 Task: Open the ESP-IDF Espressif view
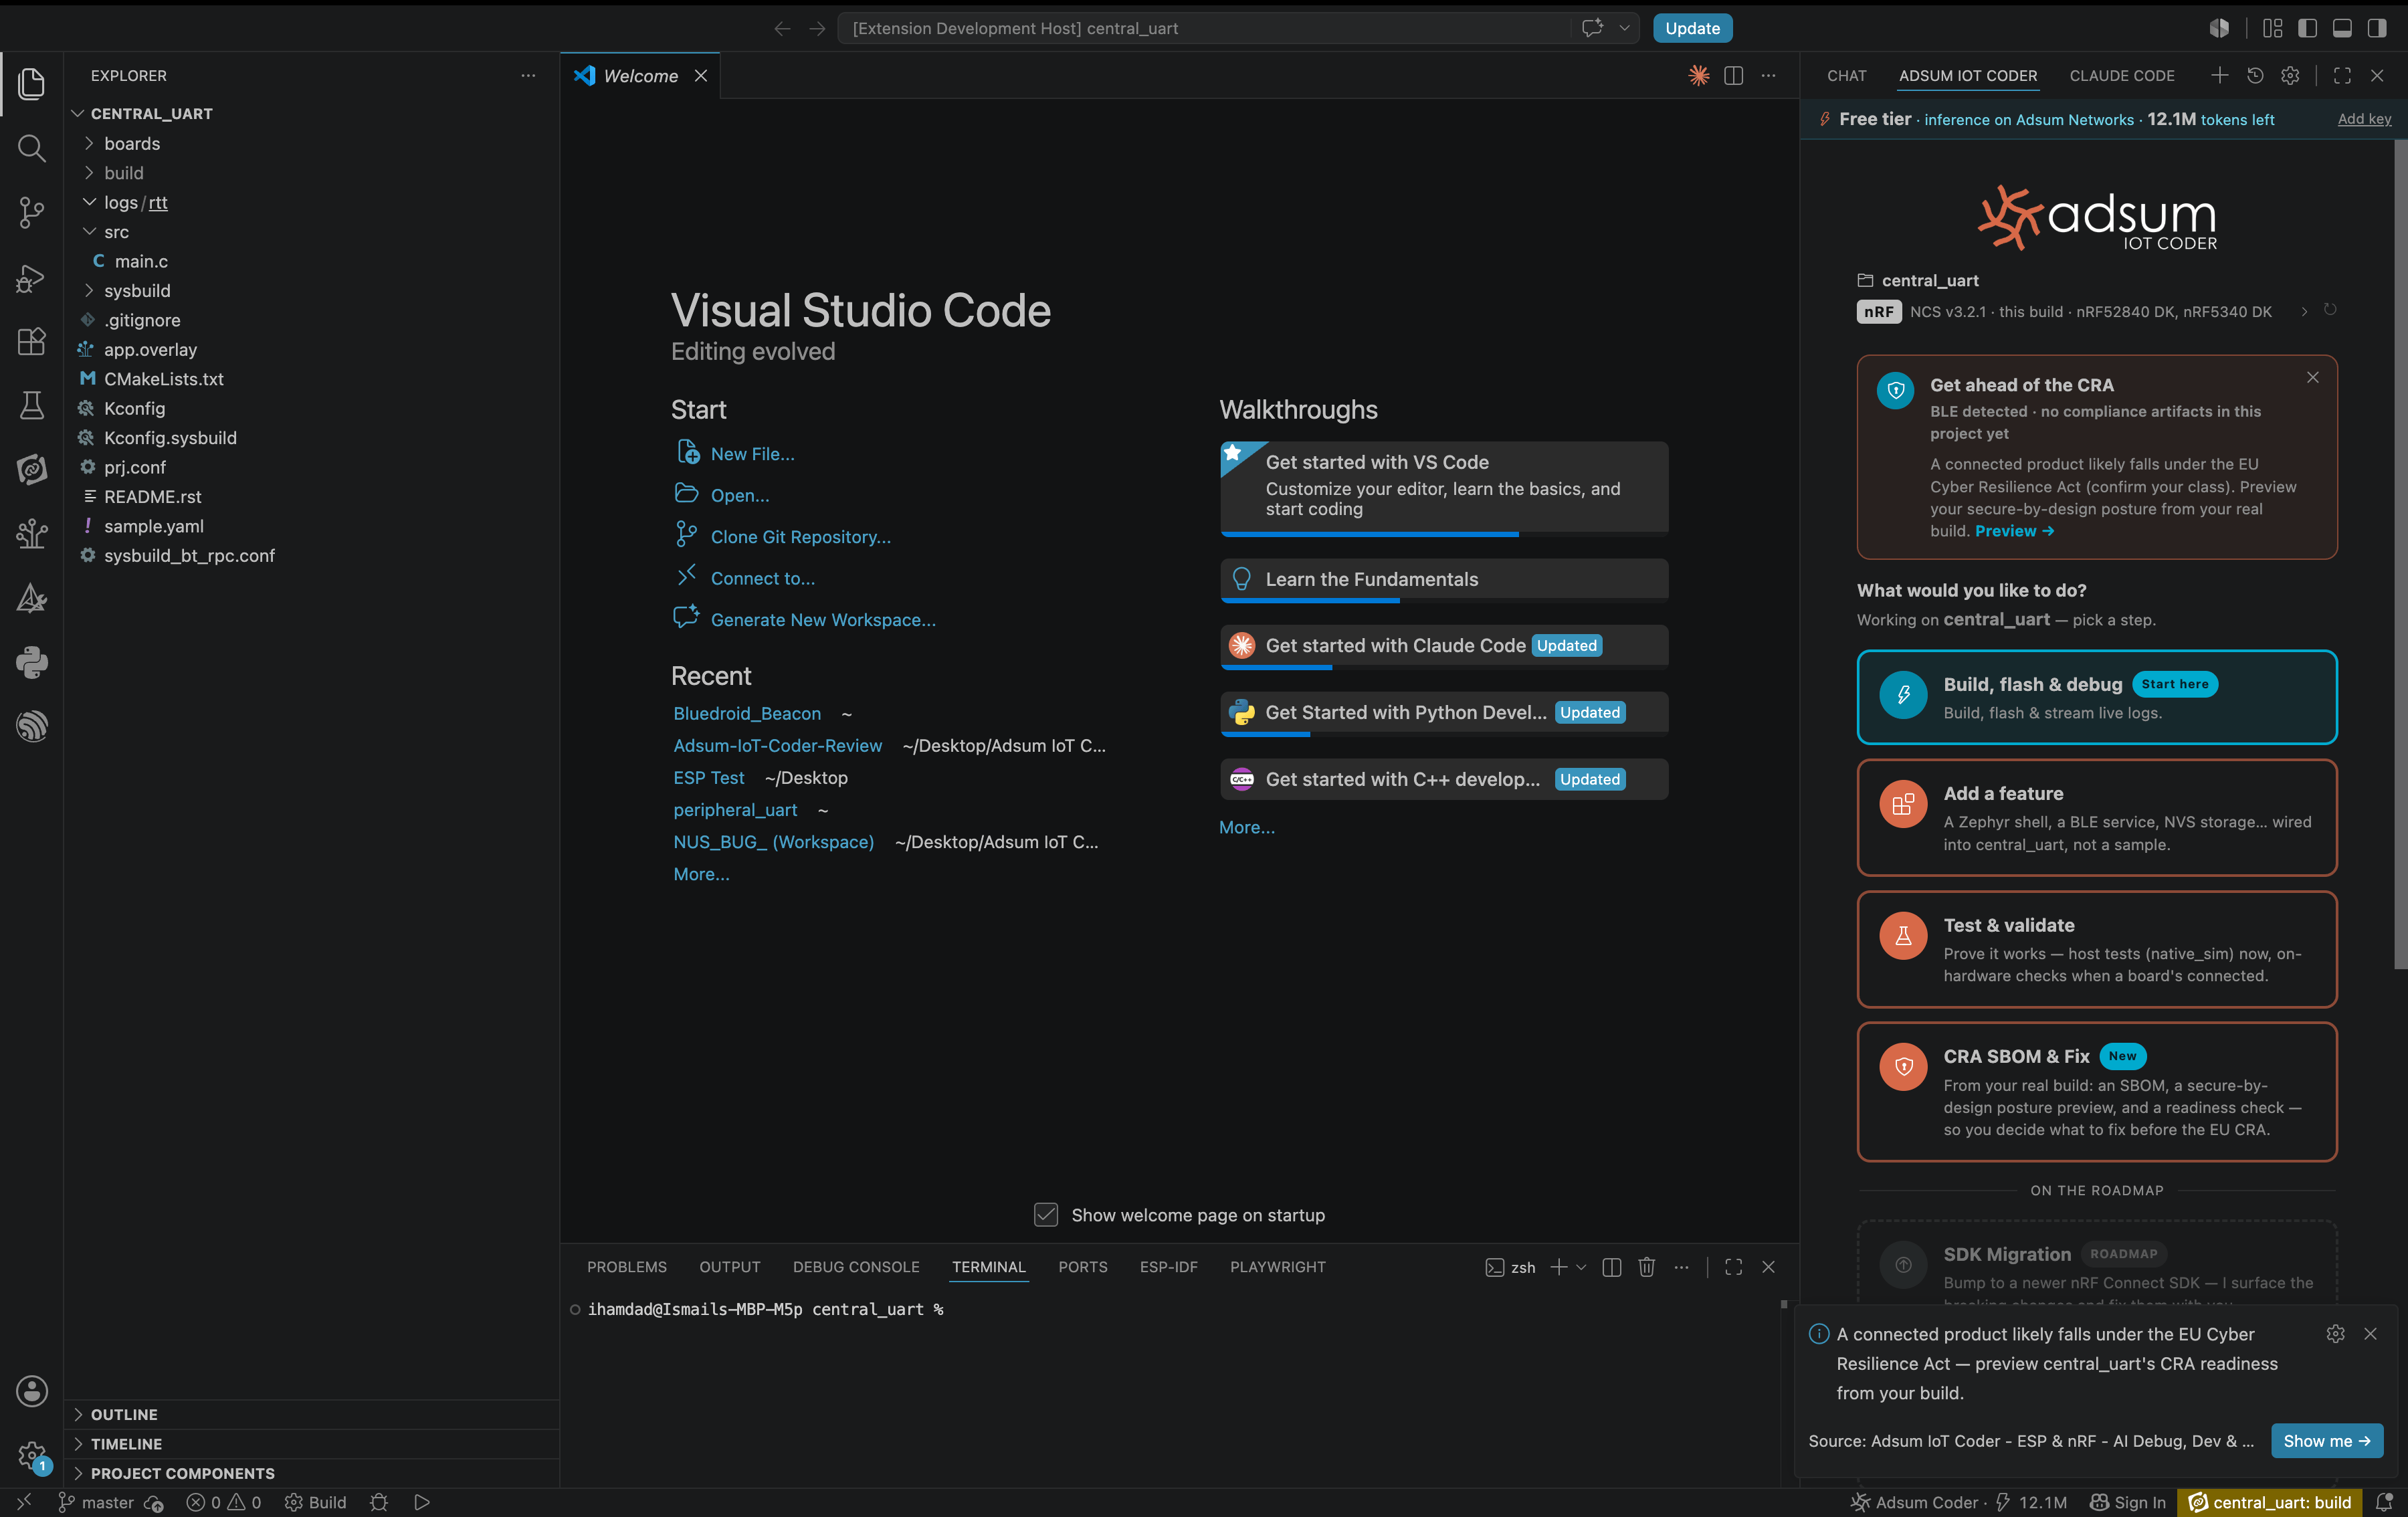click(31, 726)
